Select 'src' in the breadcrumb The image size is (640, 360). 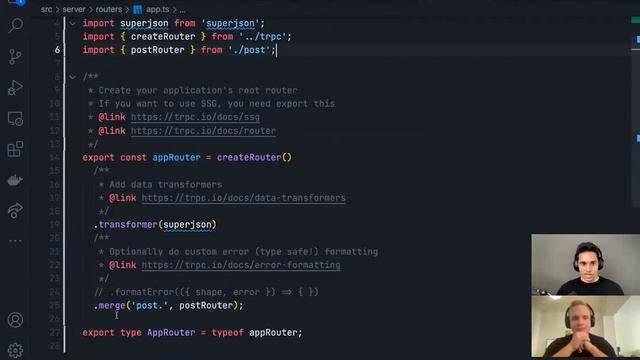(x=46, y=9)
